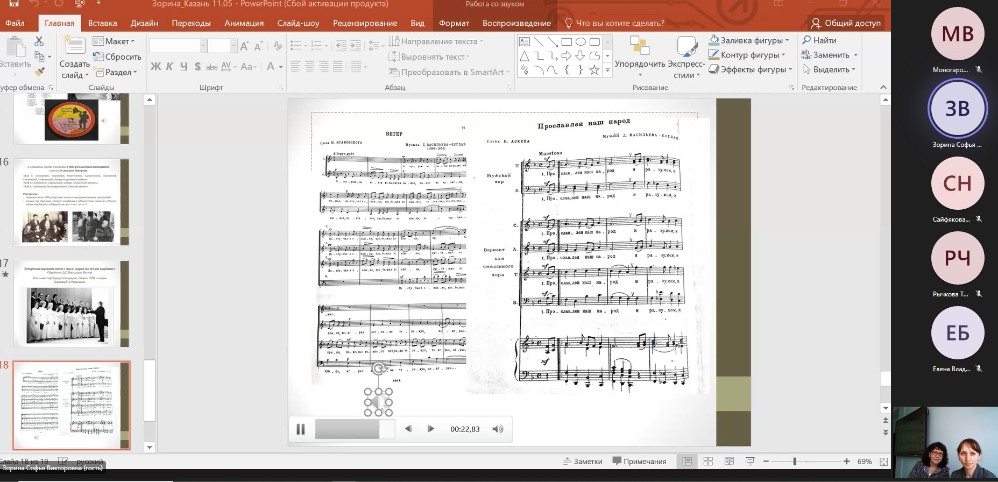The width and height of the screenshot is (998, 482).
Task: Select the star shape in shapes gallery
Action: point(594,71)
